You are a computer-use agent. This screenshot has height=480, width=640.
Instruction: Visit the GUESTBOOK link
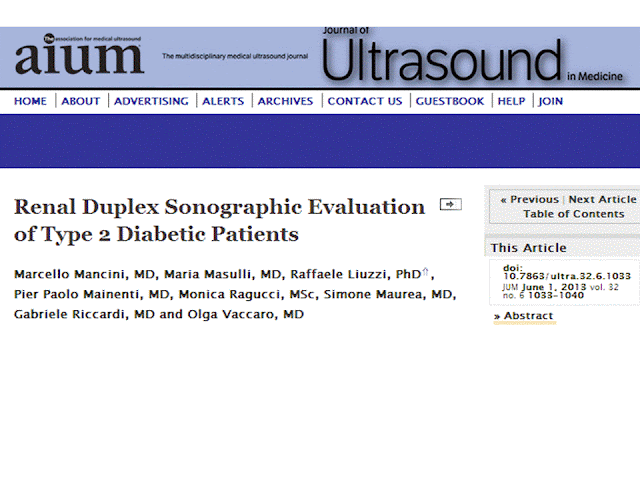(450, 101)
